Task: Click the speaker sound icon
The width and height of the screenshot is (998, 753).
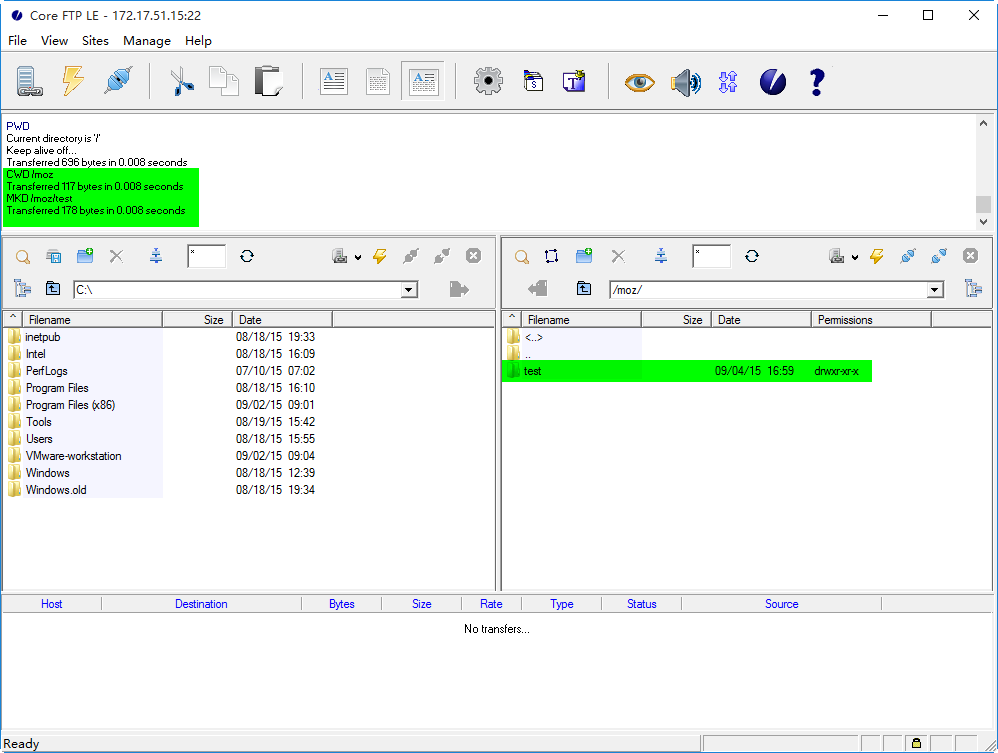Action: click(x=685, y=82)
